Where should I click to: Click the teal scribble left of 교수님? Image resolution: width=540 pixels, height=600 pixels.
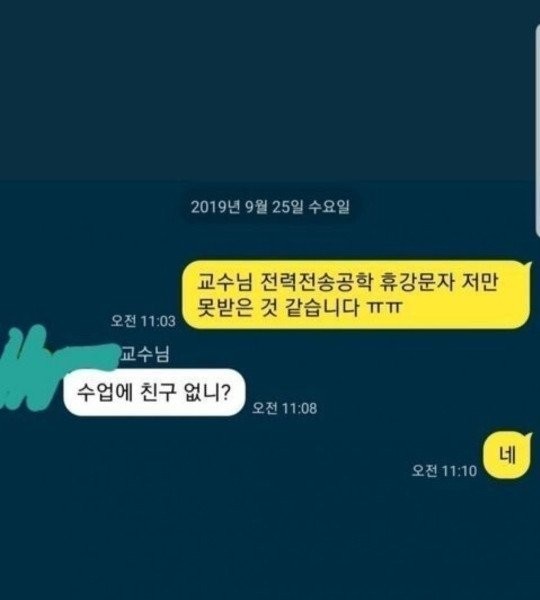point(57,367)
